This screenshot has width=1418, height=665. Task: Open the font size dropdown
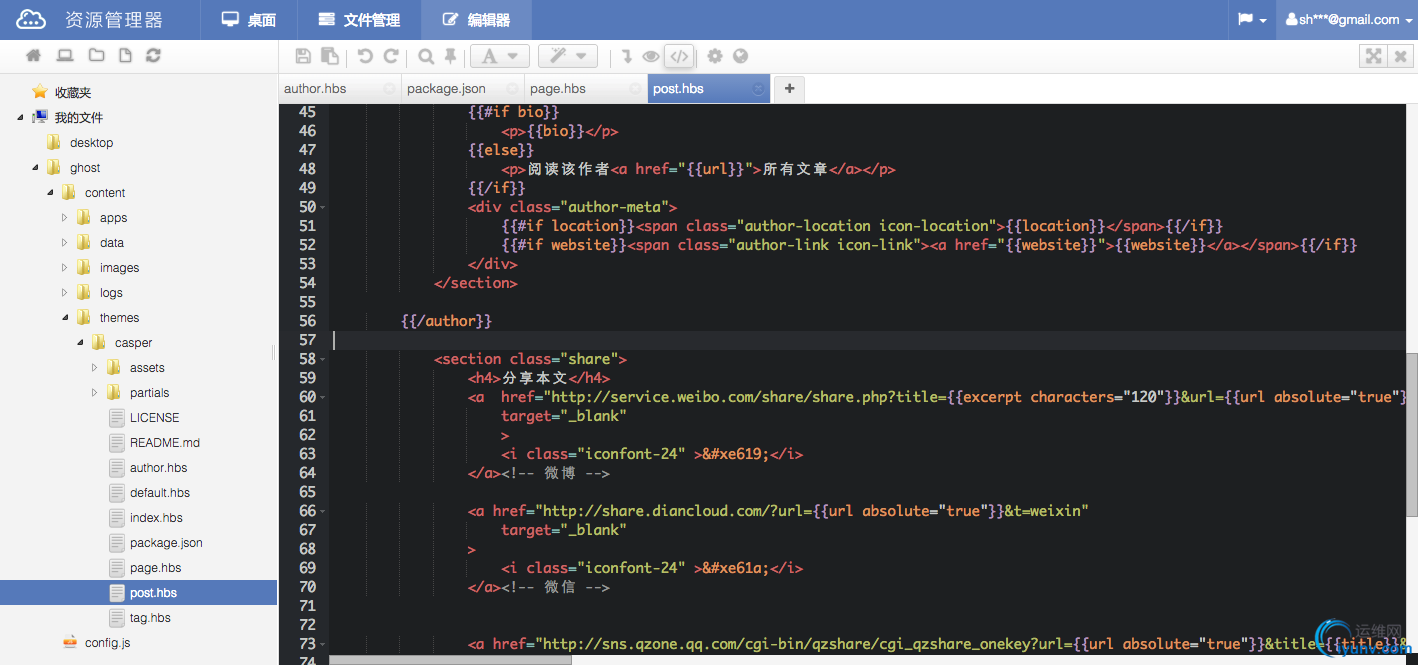[499, 57]
